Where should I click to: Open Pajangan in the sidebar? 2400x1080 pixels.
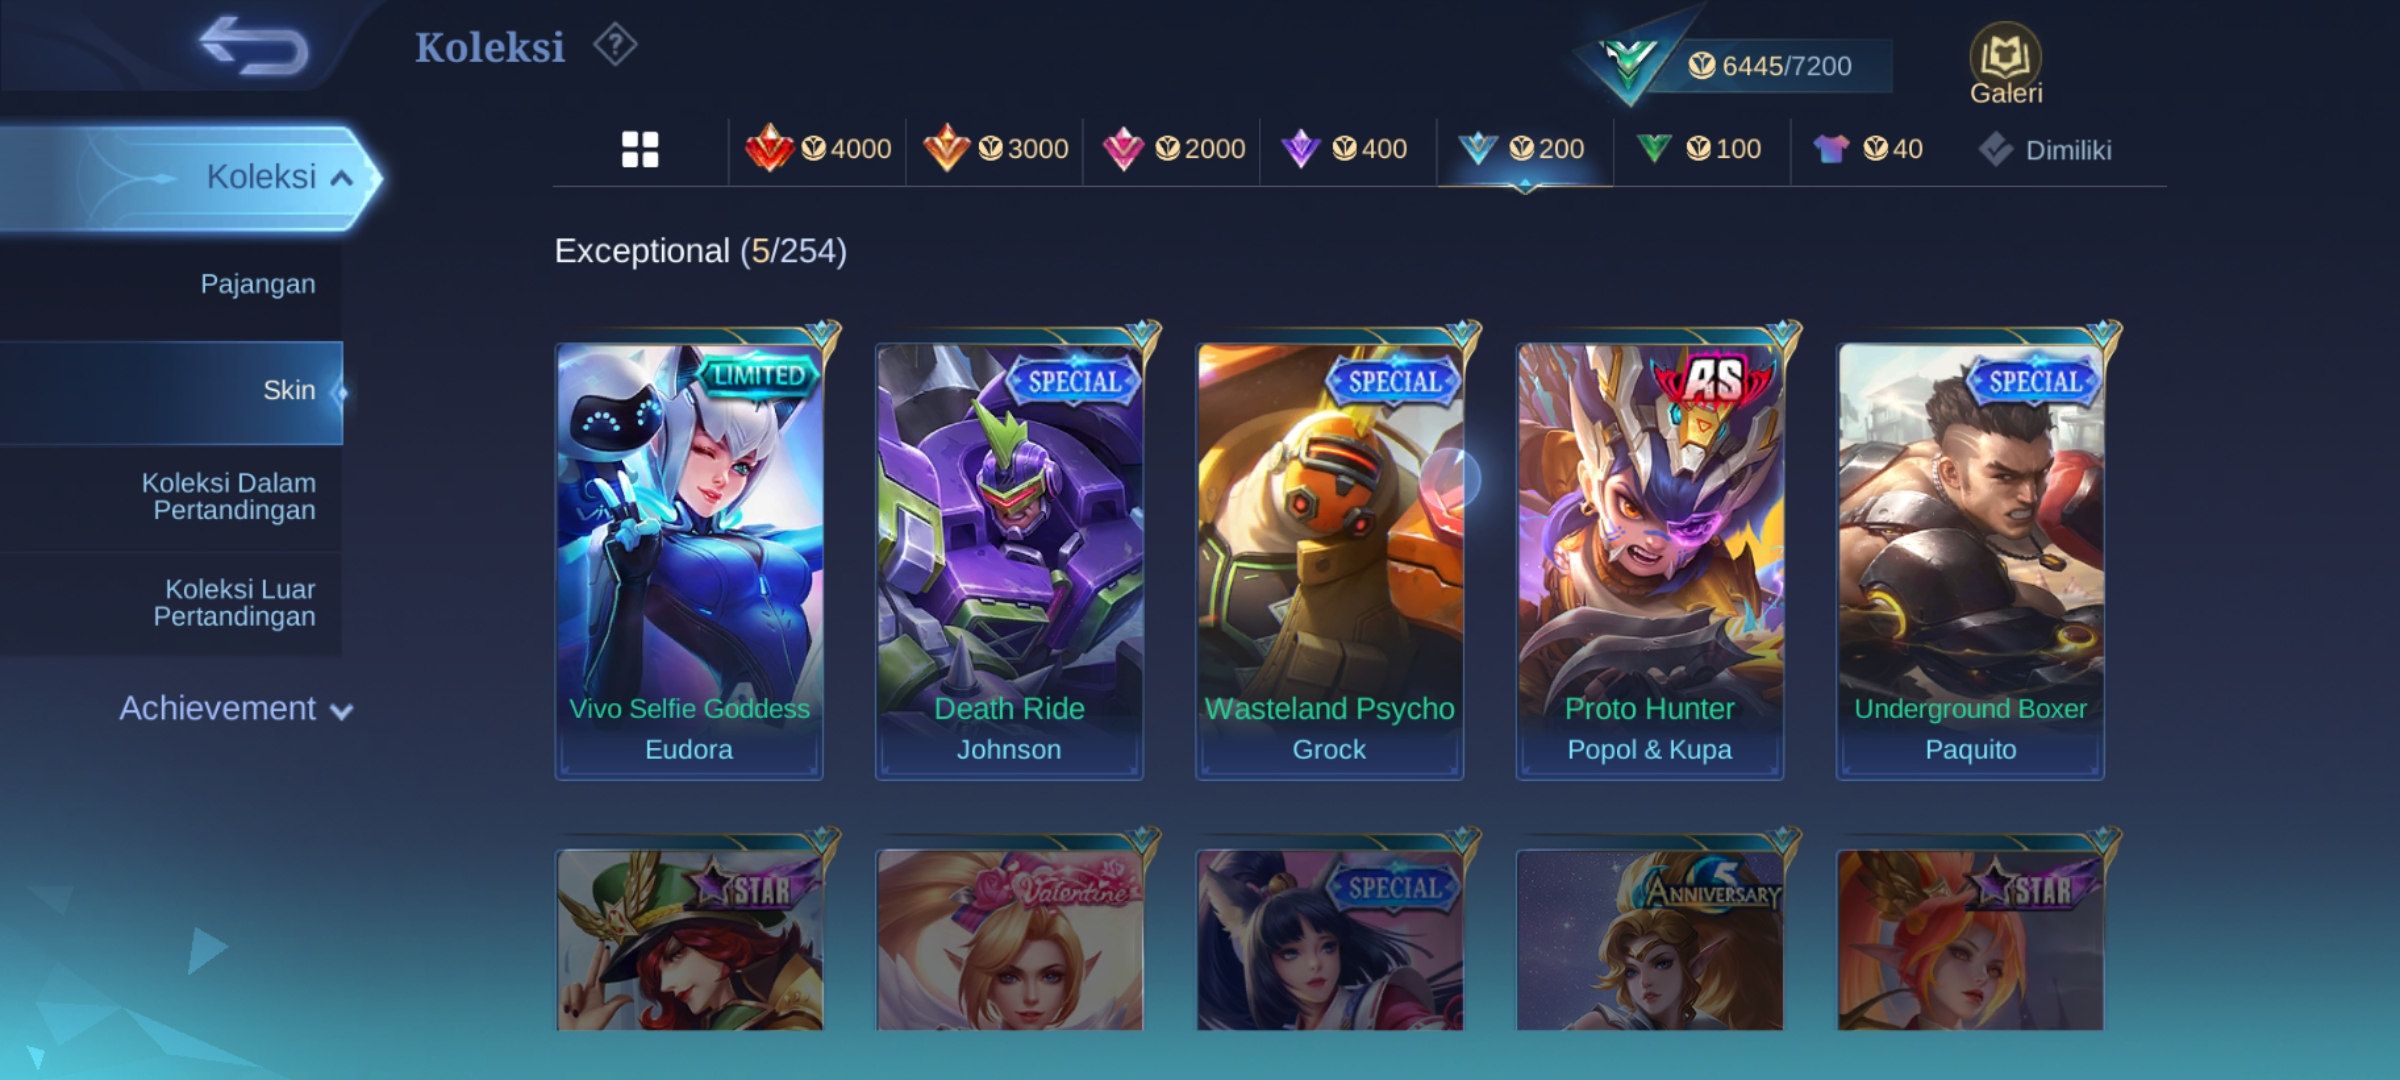pos(258,284)
